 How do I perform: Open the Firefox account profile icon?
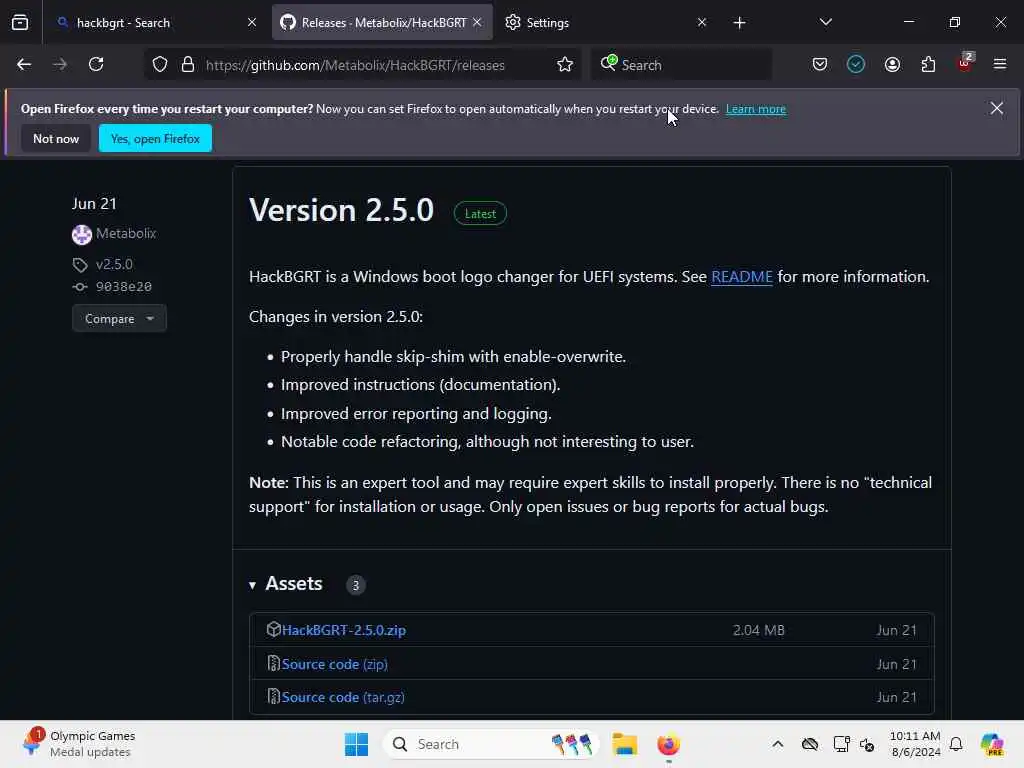(x=892, y=64)
